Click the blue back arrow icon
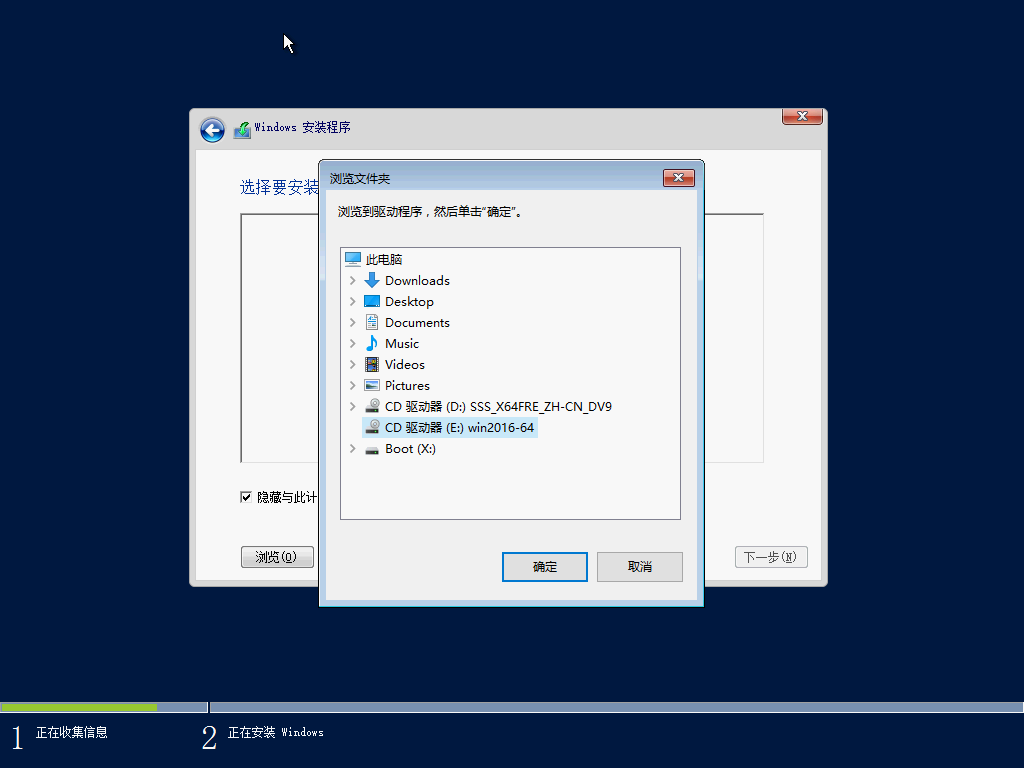 pos(212,130)
